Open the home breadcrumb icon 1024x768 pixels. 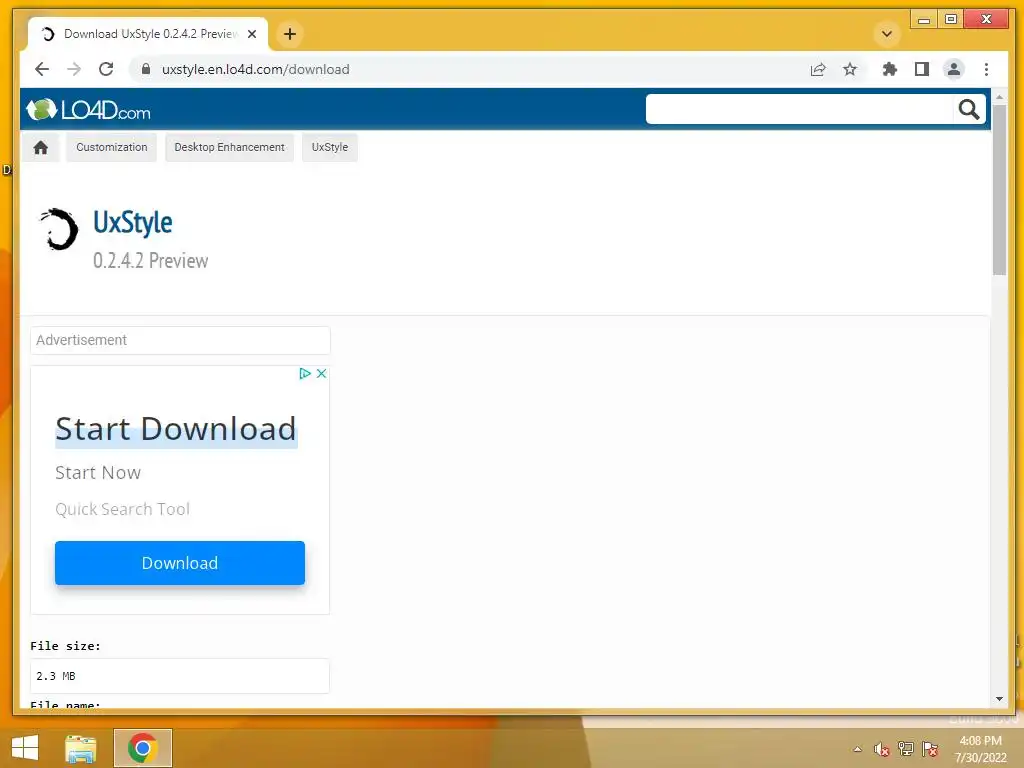point(40,148)
